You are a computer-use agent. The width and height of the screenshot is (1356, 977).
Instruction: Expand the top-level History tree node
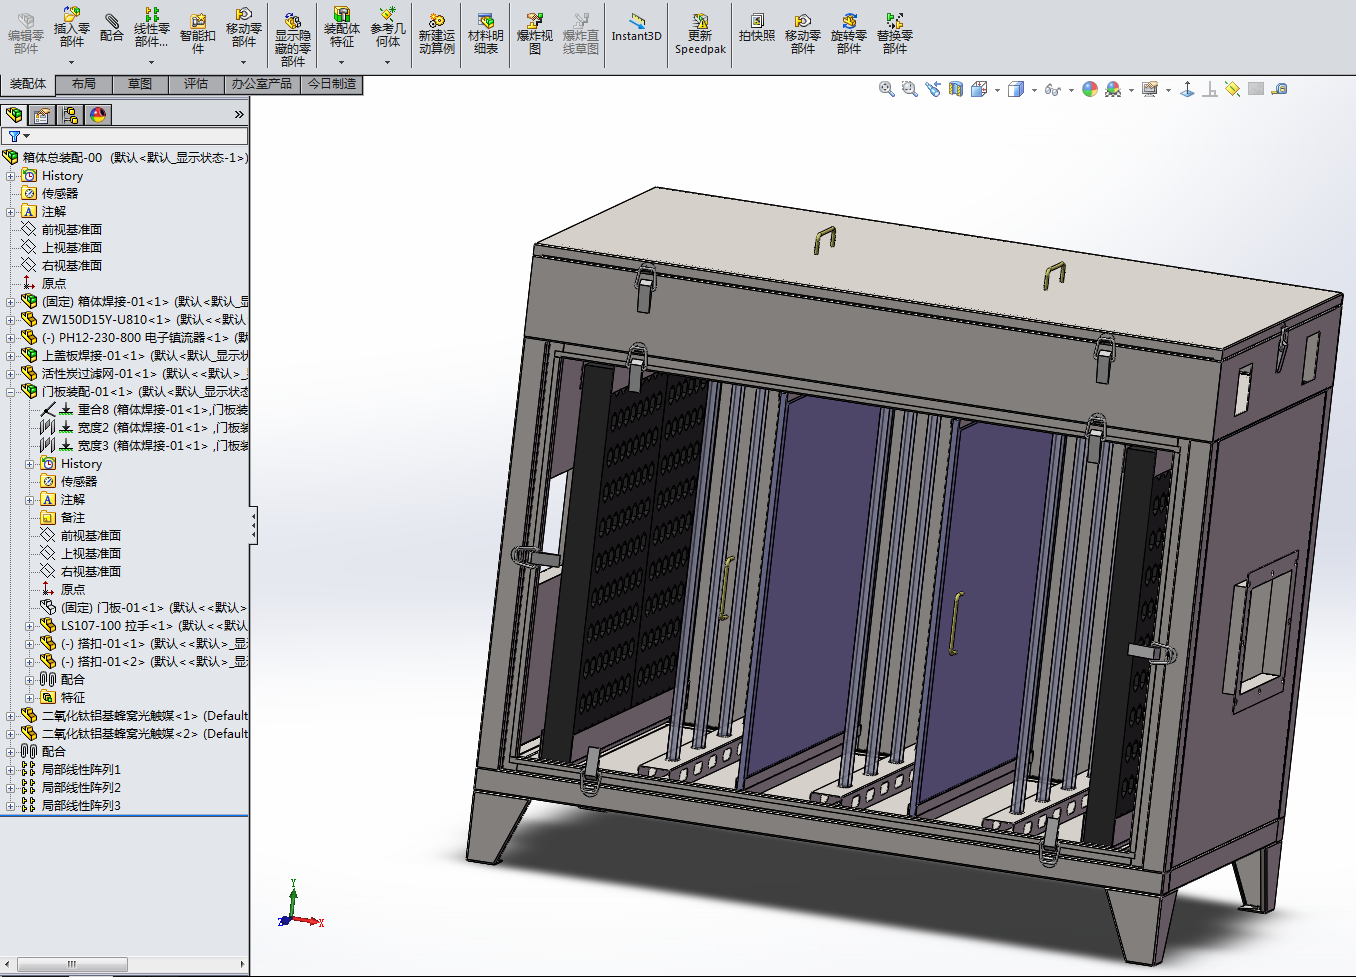click(11, 176)
